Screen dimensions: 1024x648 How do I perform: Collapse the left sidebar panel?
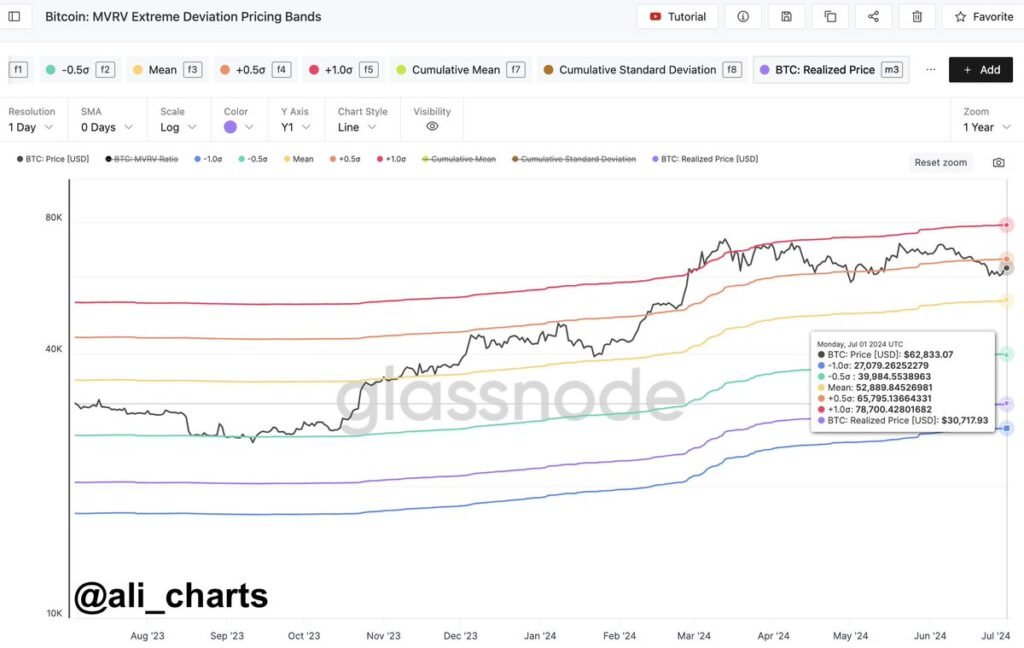click(x=13, y=16)
